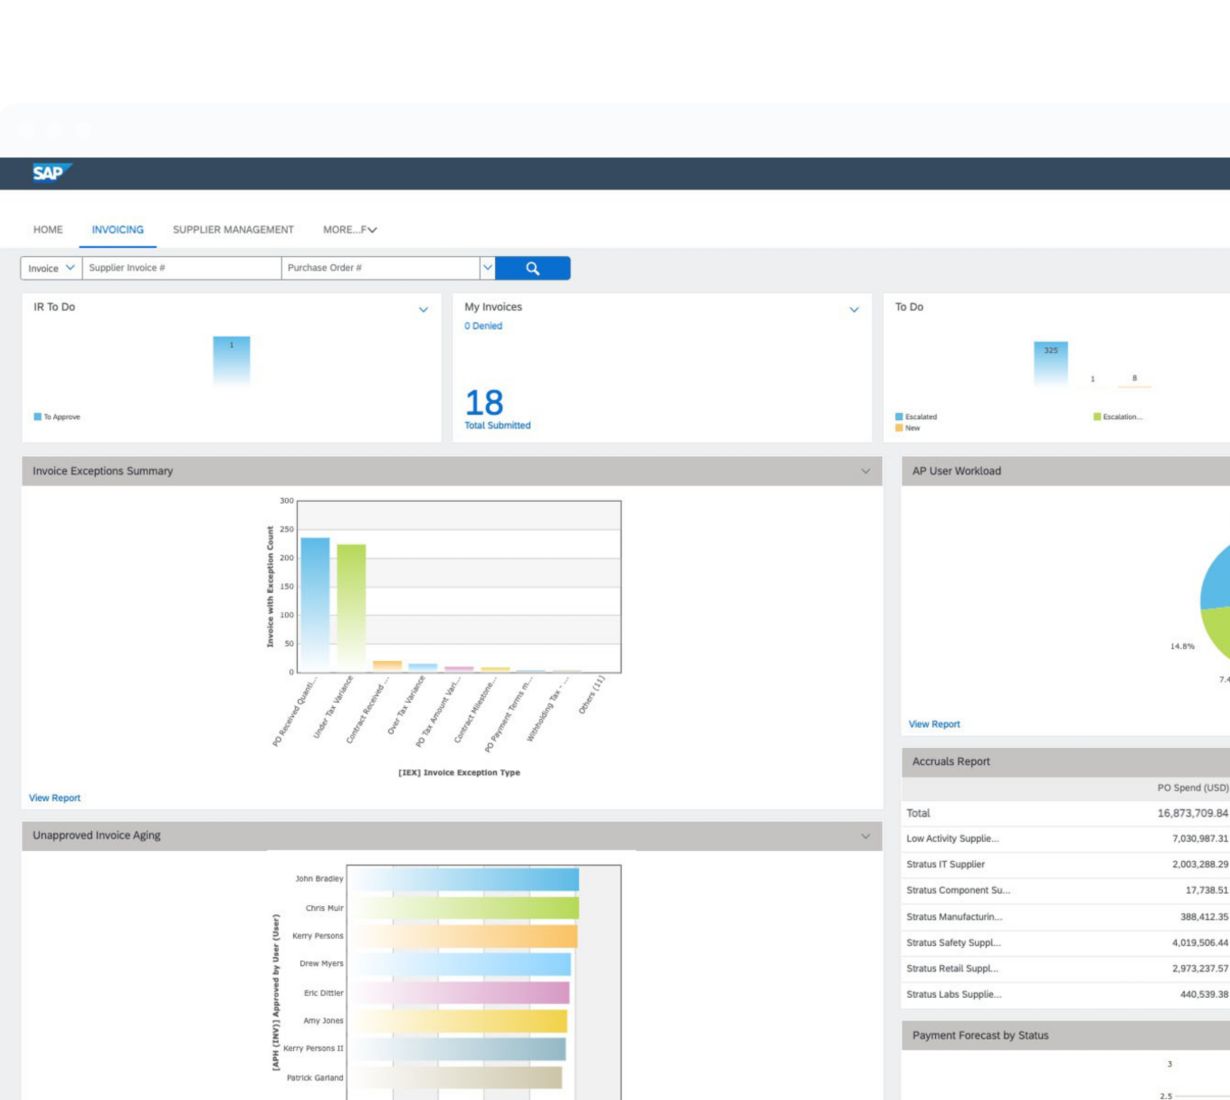
Task: Open View Report under AP User Workload
Action: (934, 724)
